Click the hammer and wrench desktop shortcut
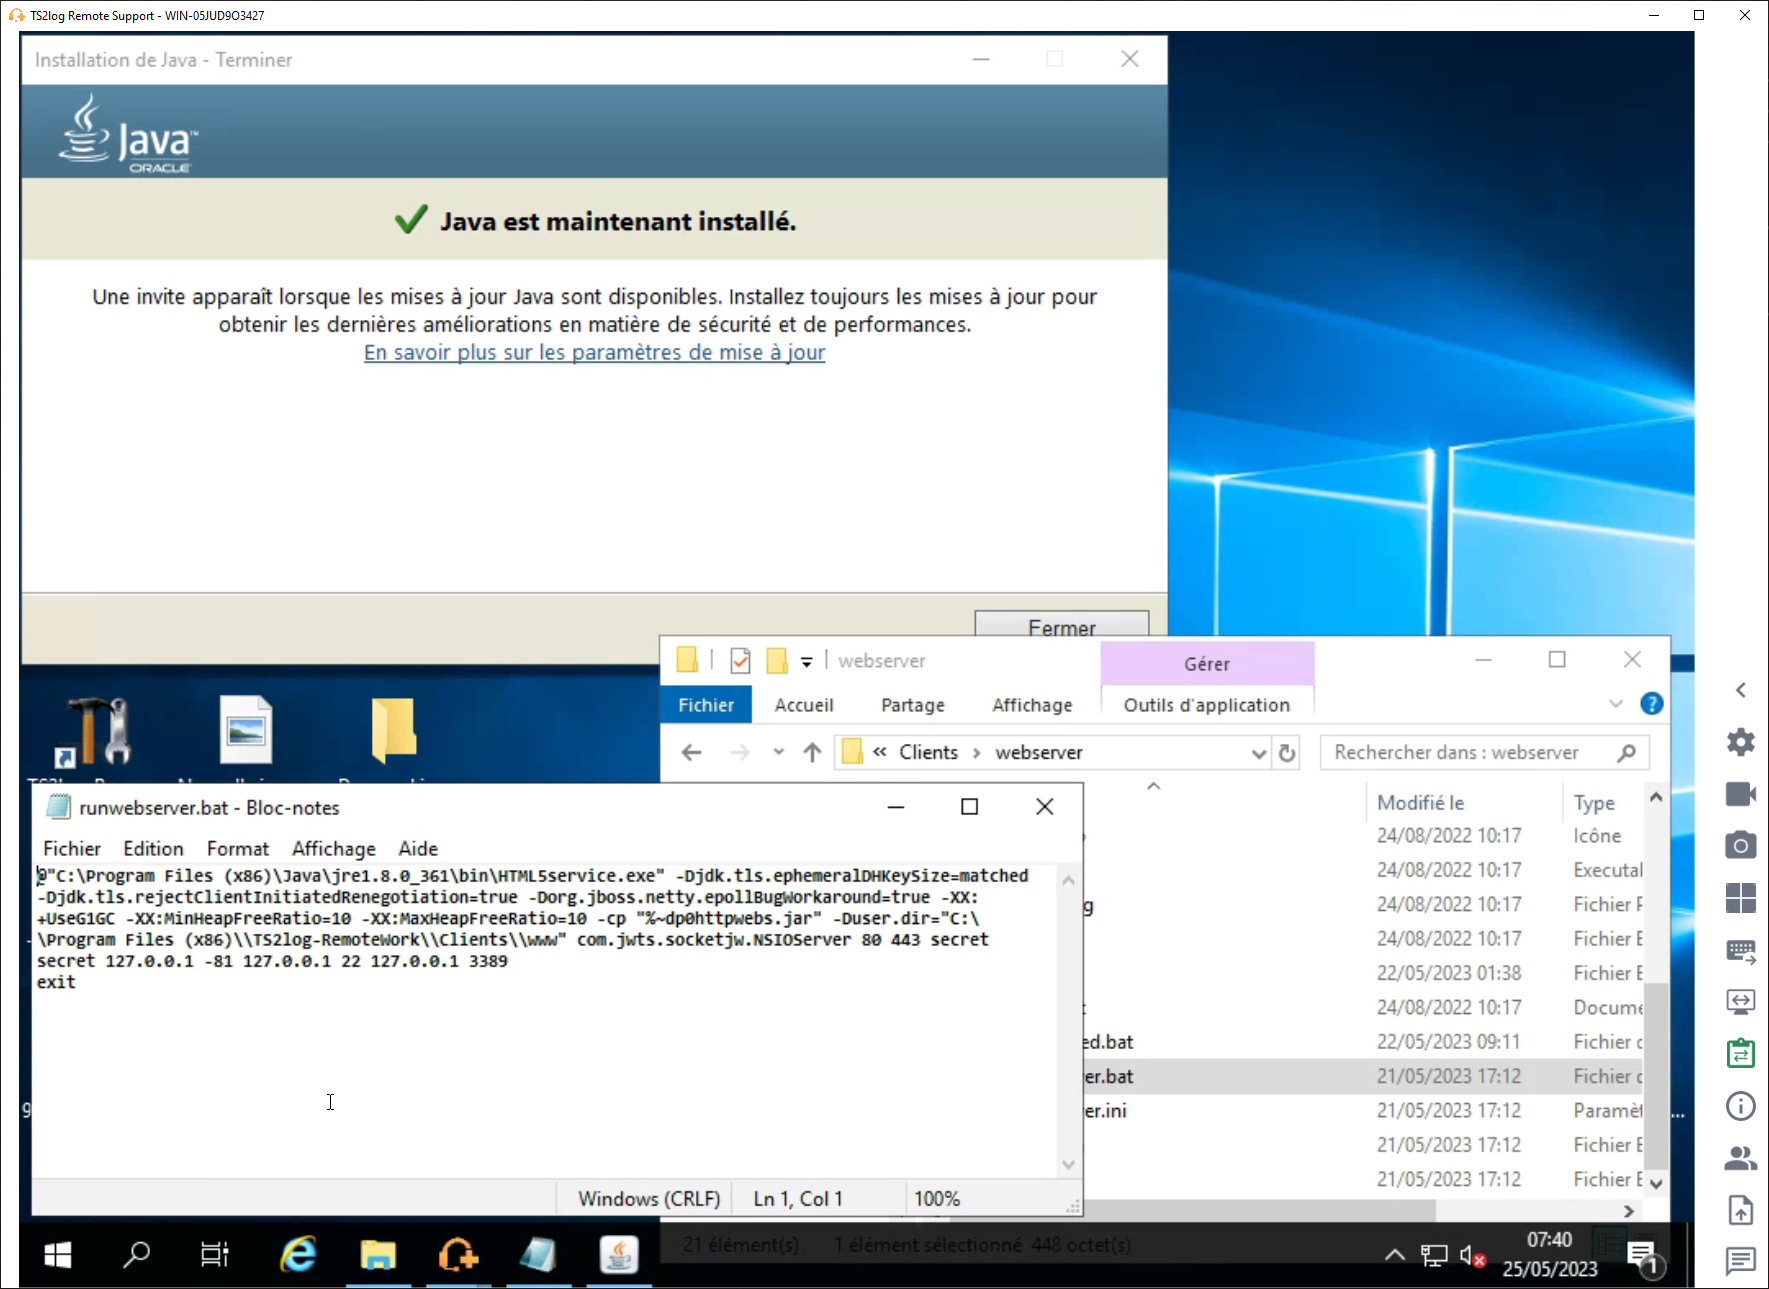 [x=96, y=731]
